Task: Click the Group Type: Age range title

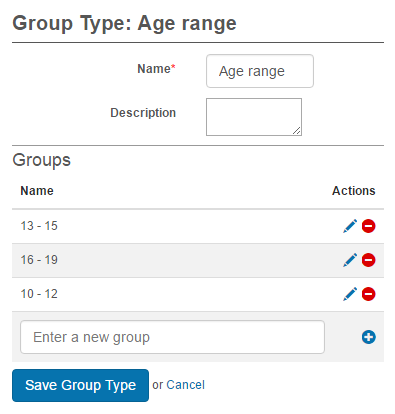Action: coord(124,24)
